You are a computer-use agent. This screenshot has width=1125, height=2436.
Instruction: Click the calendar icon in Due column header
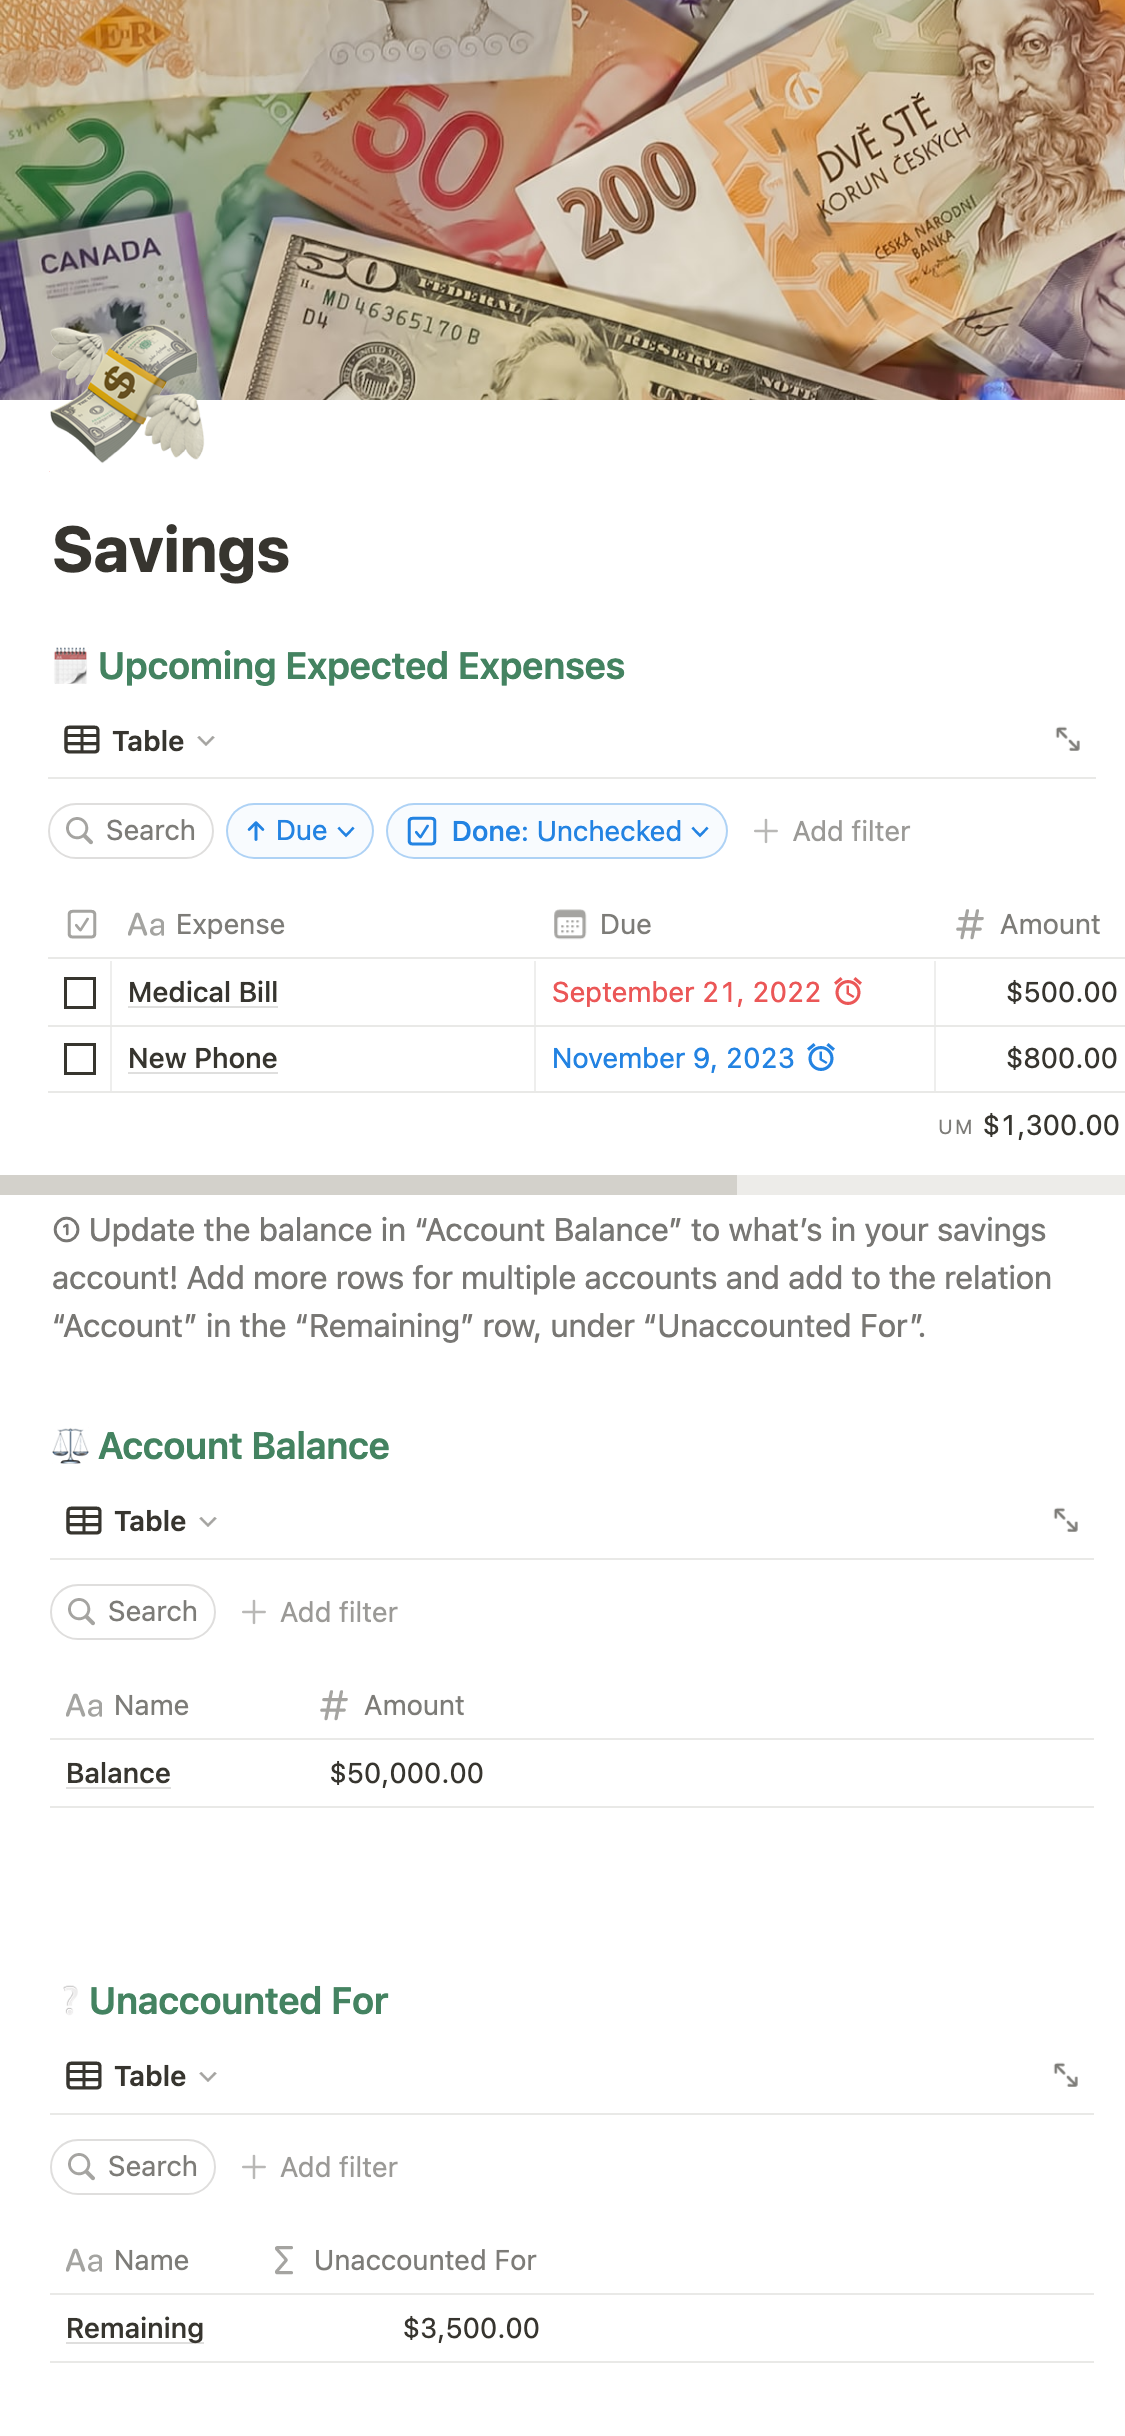point(569,924)
